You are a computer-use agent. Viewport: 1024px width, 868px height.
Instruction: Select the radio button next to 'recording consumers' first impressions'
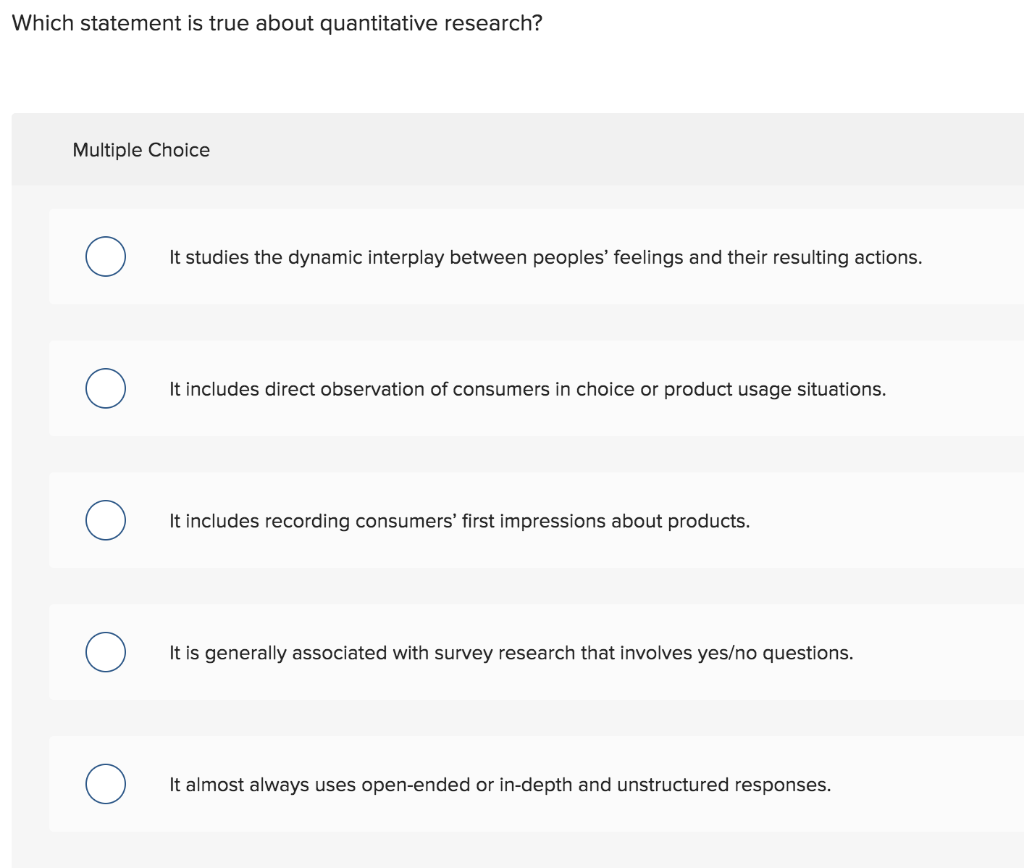105,520
